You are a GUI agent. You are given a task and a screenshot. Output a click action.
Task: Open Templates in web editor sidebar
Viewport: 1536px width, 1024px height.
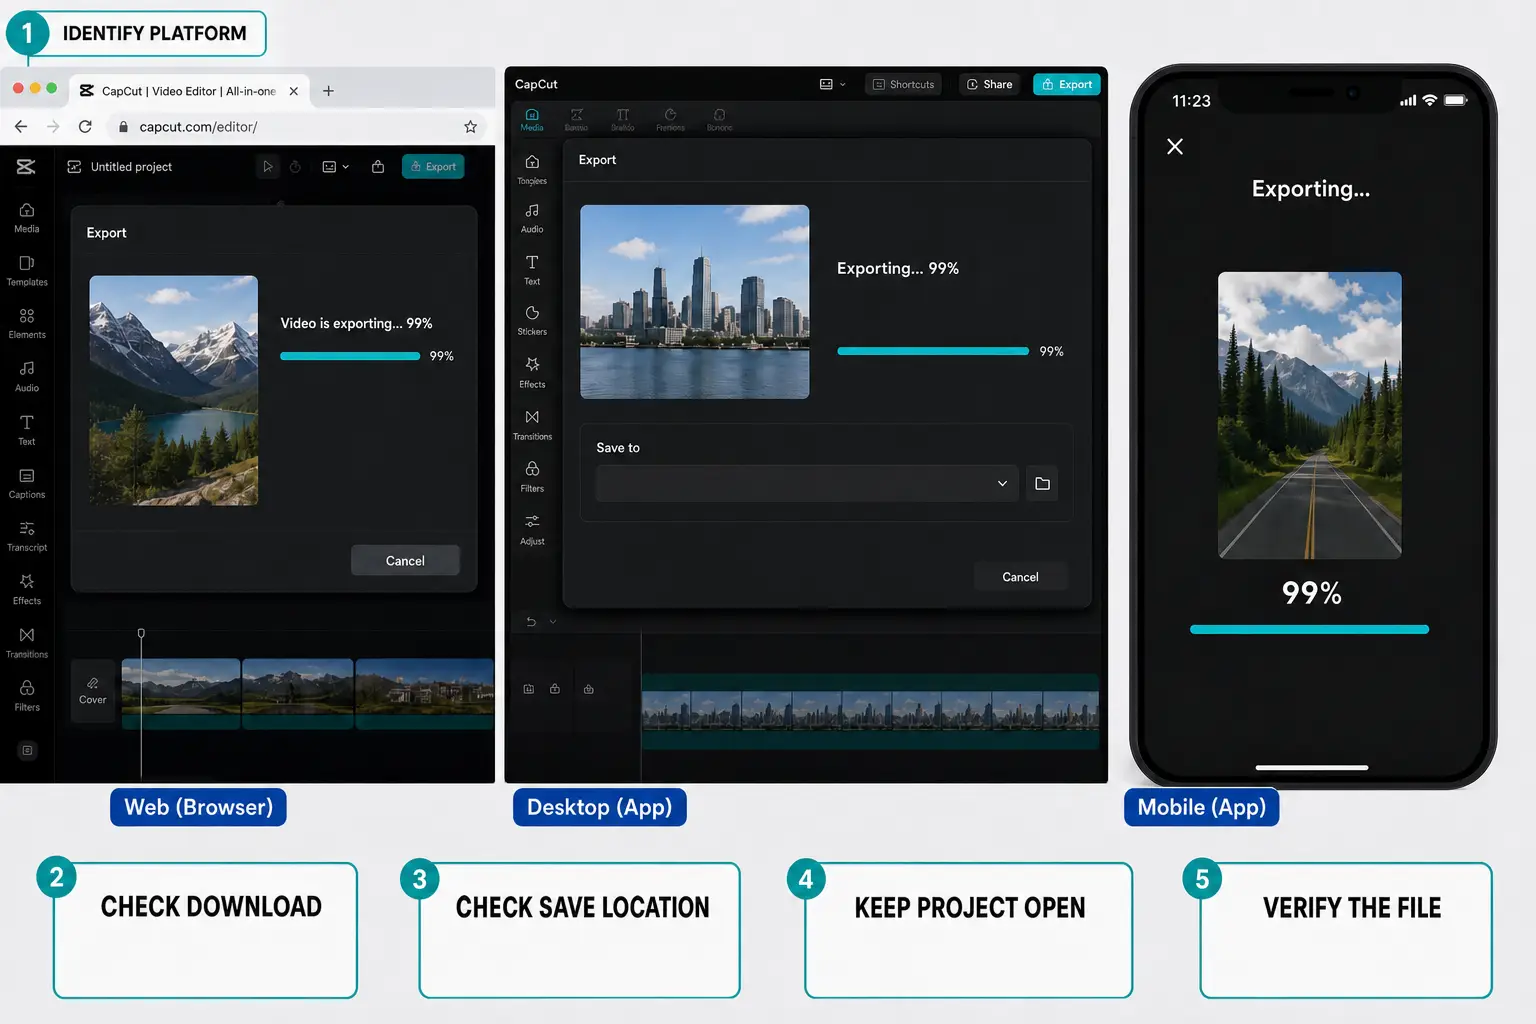tap(27, 270)
